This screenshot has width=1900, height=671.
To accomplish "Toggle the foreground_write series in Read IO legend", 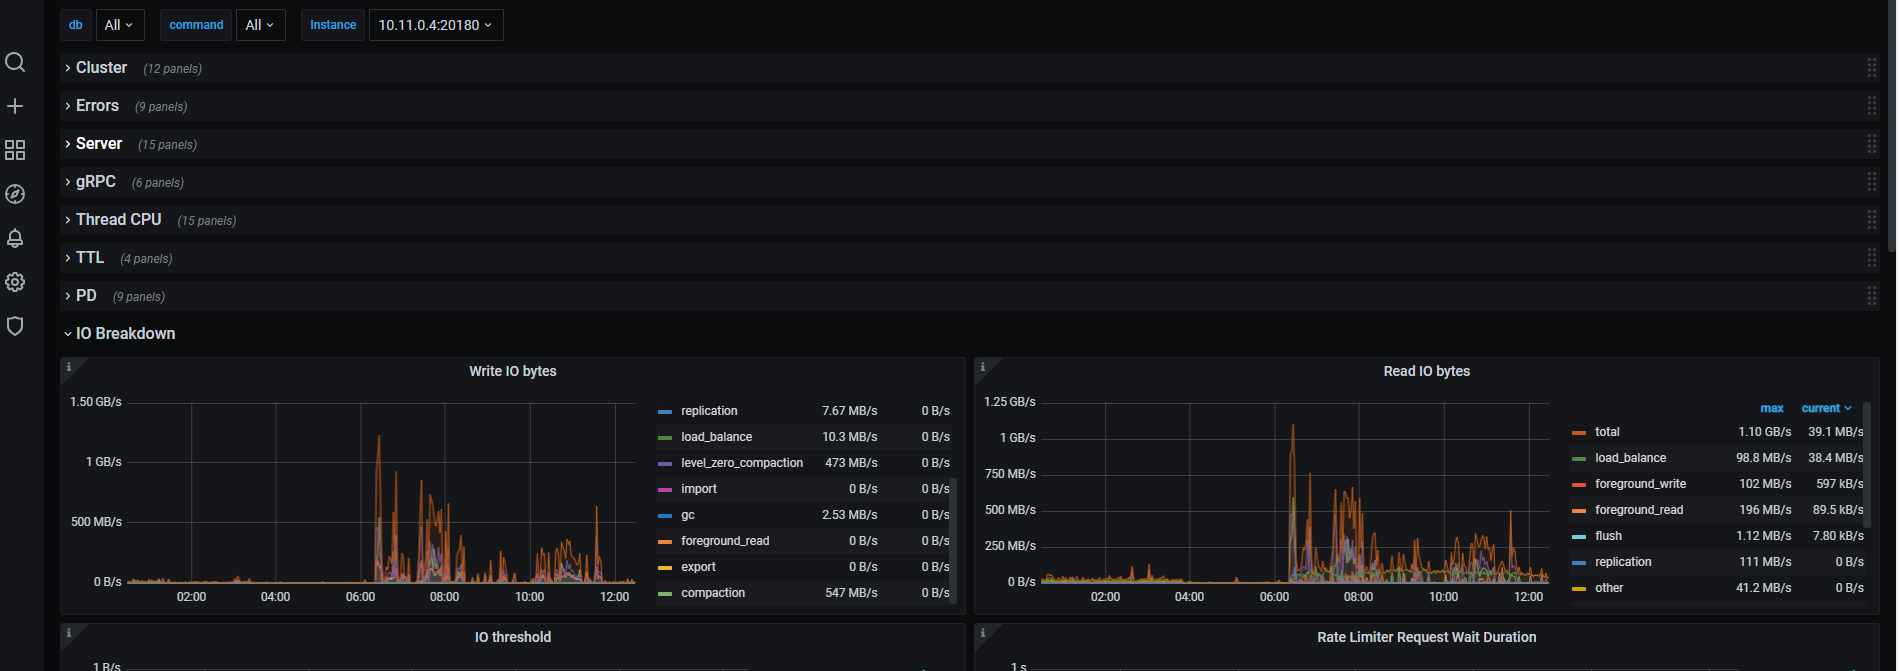I will tap(1640, 484).
